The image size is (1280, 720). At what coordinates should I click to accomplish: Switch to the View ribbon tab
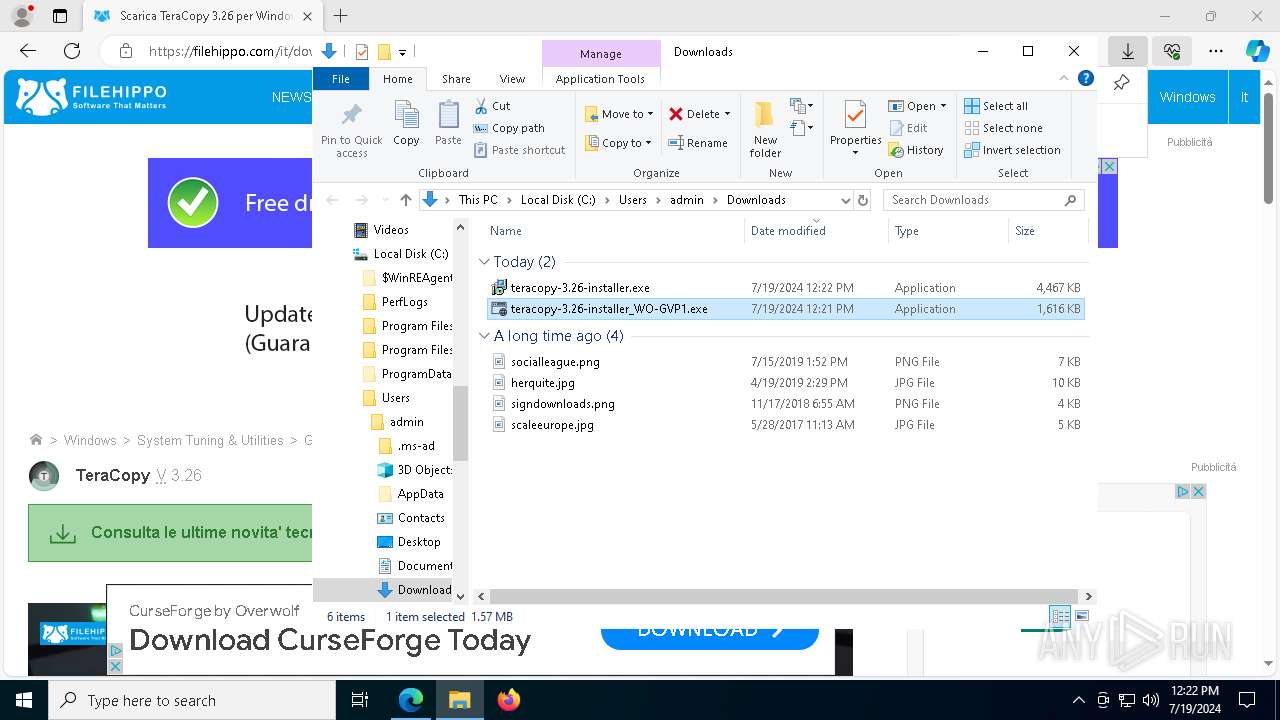pyautogui.click(x=512, y=79)
